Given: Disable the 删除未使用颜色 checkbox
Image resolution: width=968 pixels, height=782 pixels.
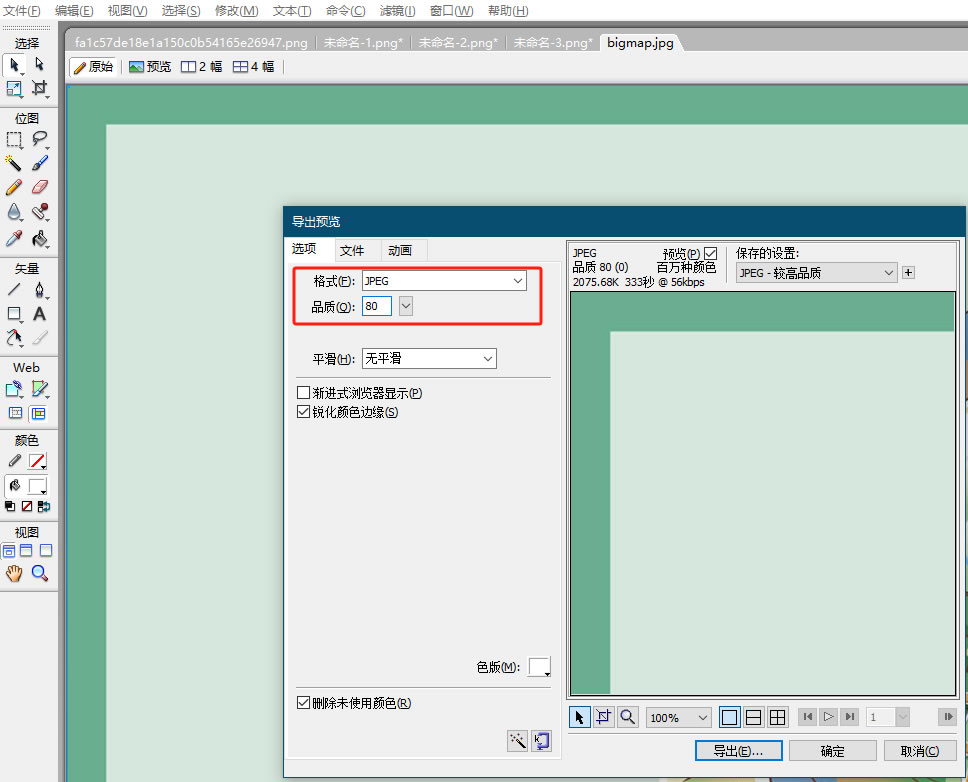Looking at the screenshot, I should (304, 703).
